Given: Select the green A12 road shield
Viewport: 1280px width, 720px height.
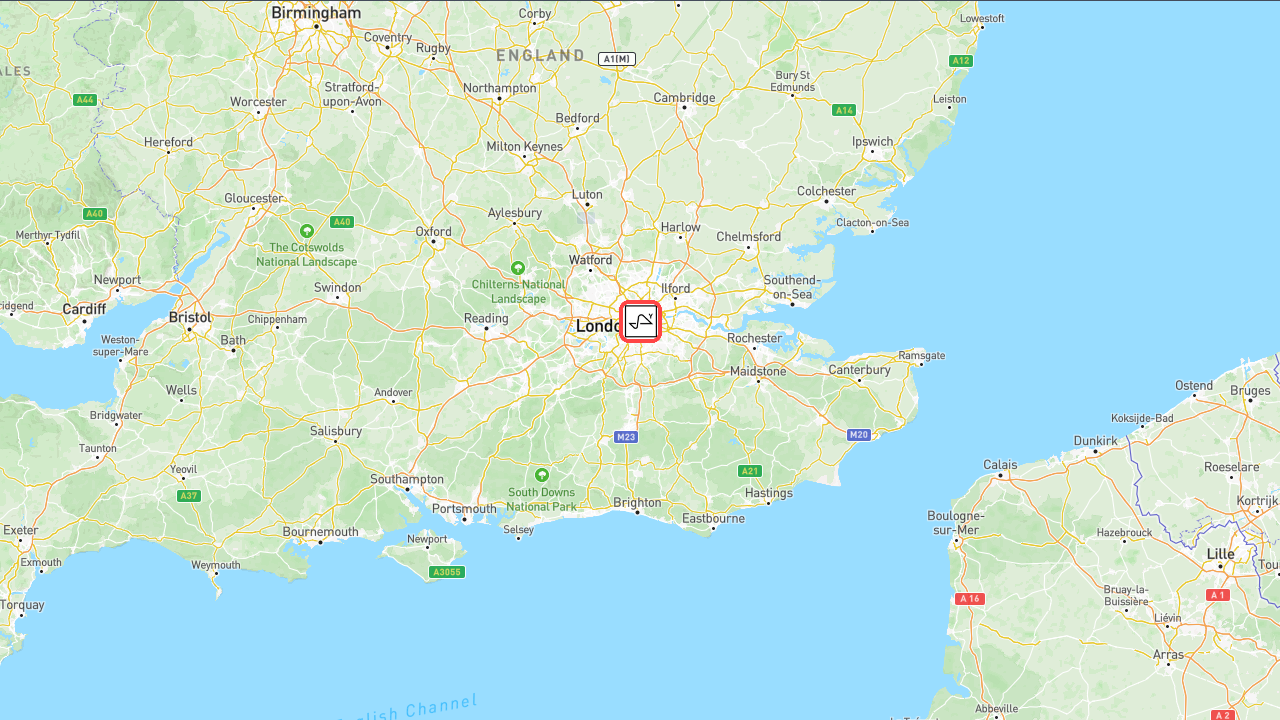Looking at the screenshot, I should point(961,61).
